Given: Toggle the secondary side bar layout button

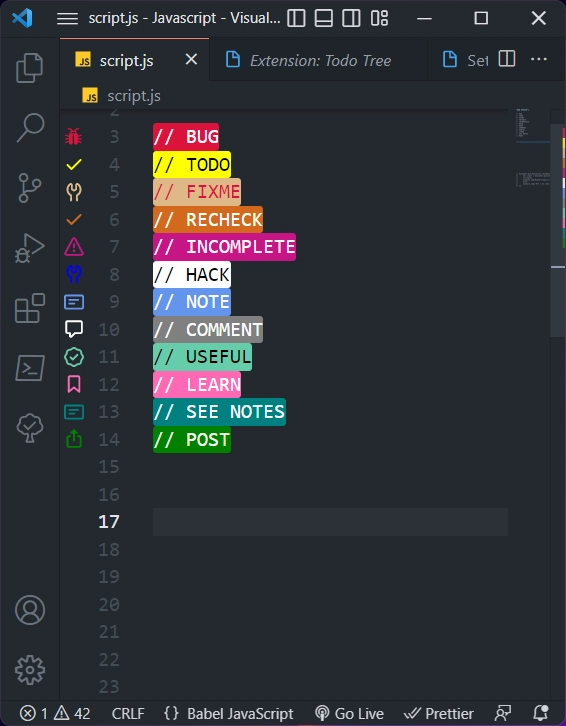Looking at the screenshot, I should point(351,19).
